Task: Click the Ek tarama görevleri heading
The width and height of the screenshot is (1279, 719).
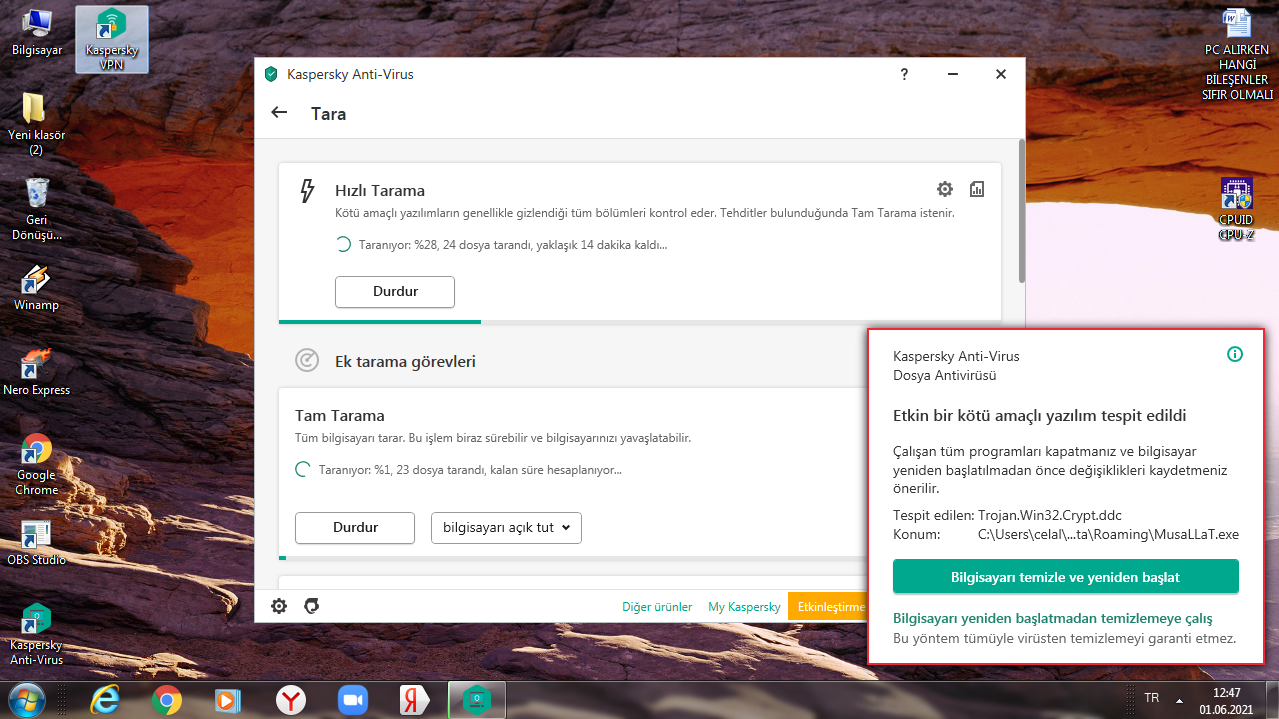Action: pyautogui.click(x=405, y=361)
